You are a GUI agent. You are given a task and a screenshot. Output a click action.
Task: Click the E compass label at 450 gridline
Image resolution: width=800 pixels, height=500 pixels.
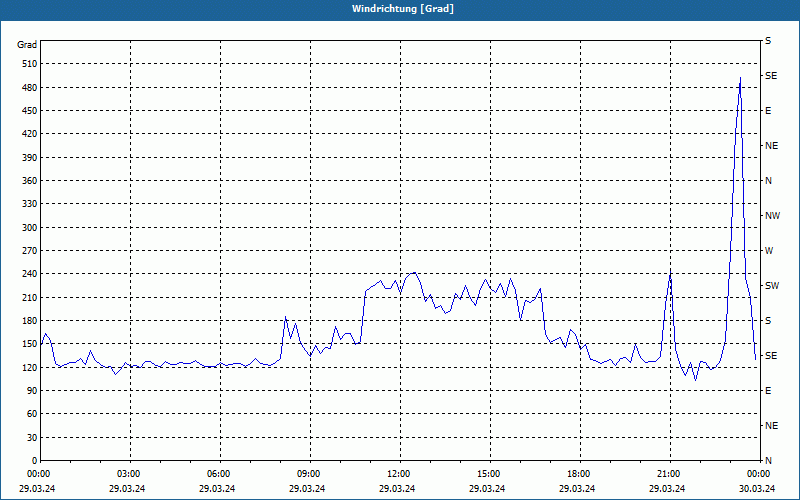768,111
